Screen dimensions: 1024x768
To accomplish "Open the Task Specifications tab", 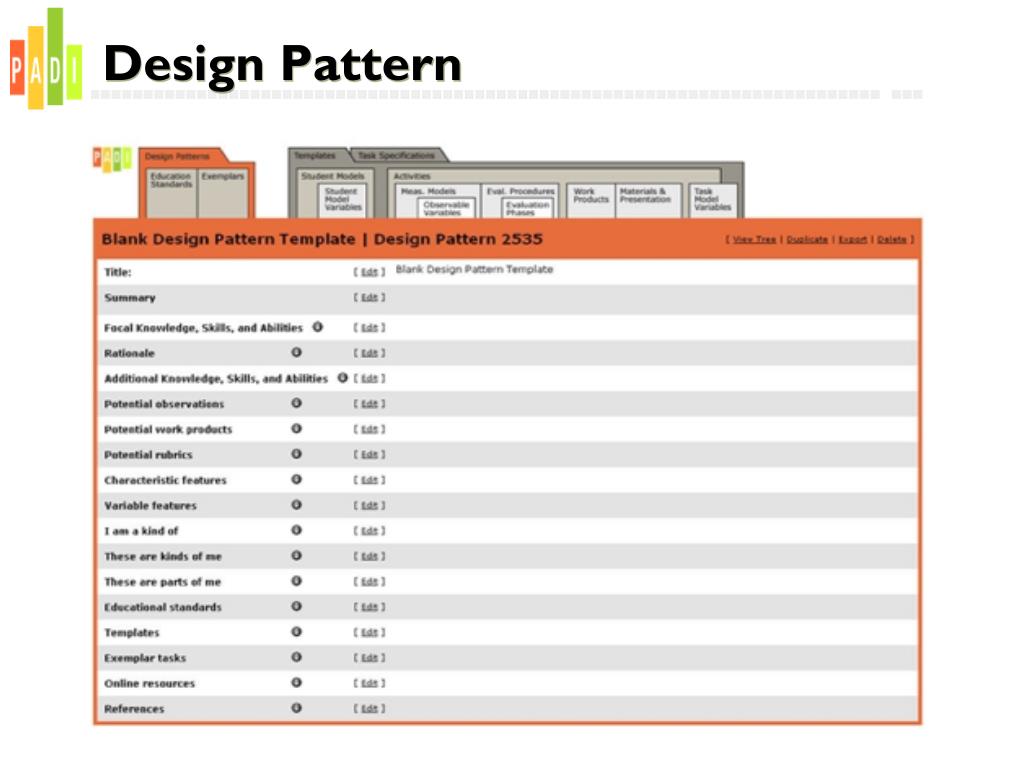I will pos(396,155).
